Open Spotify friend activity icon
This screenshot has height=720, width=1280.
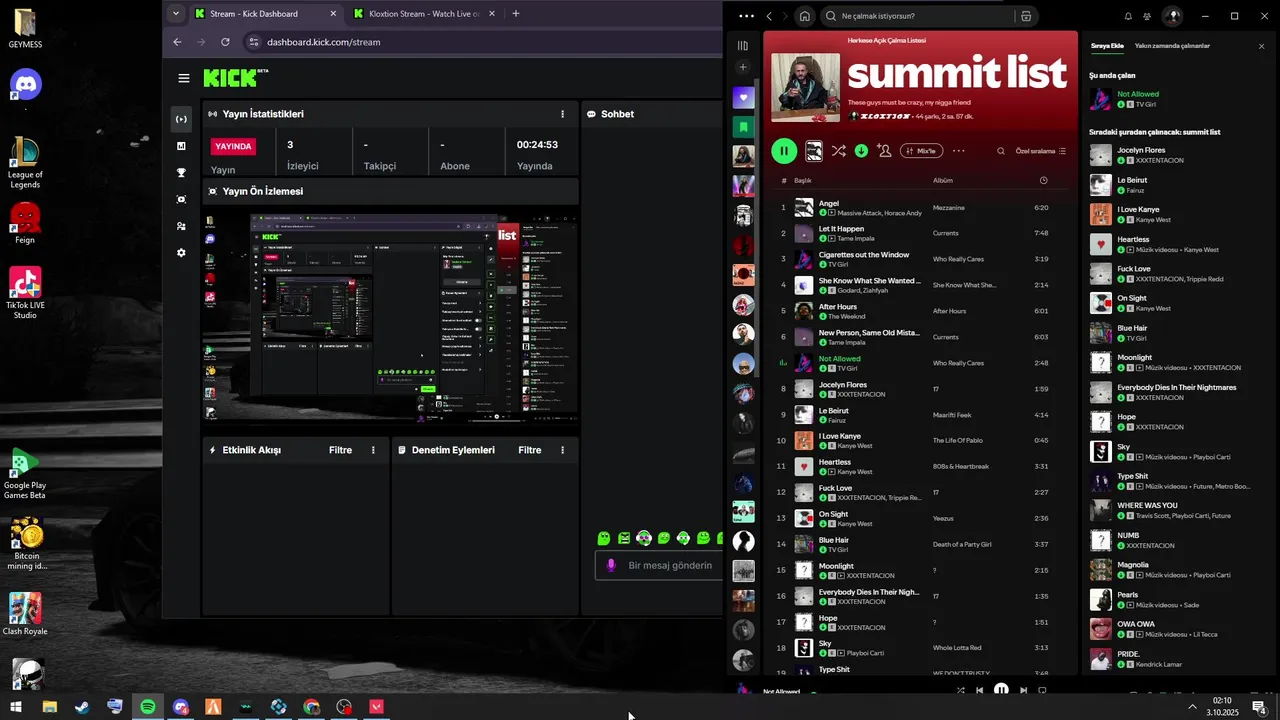click(1148, 16)
